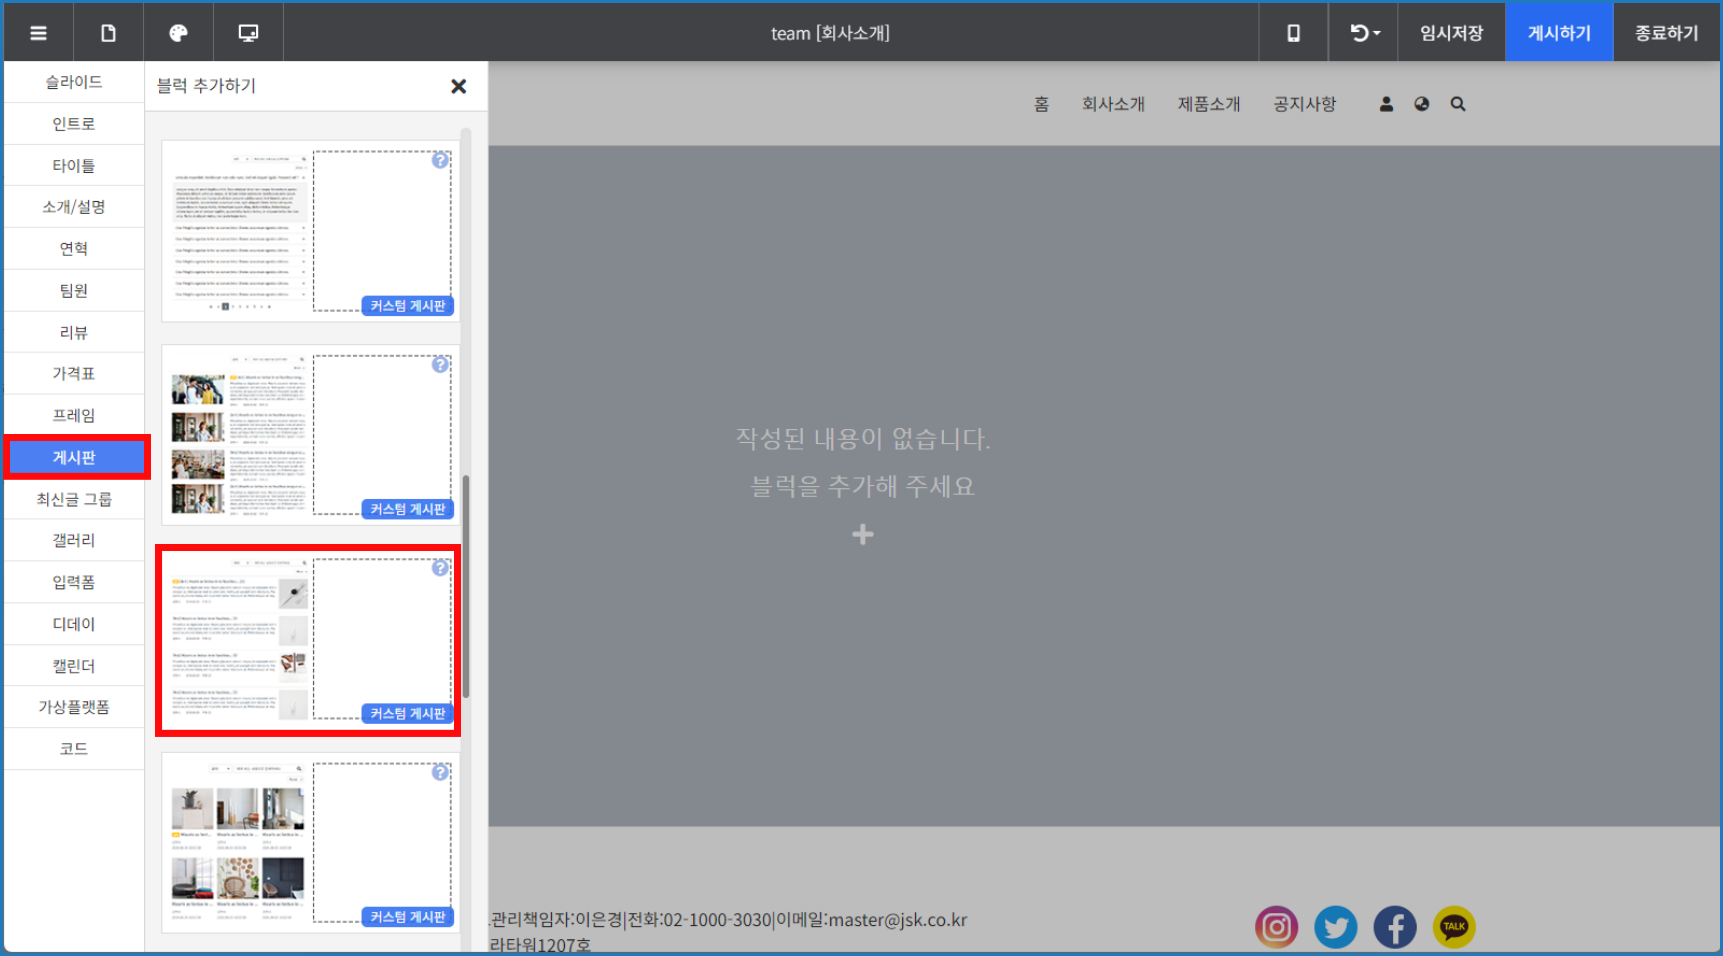
Task: Click the search magnifier icon in navigation
Action: point(1458,104)
